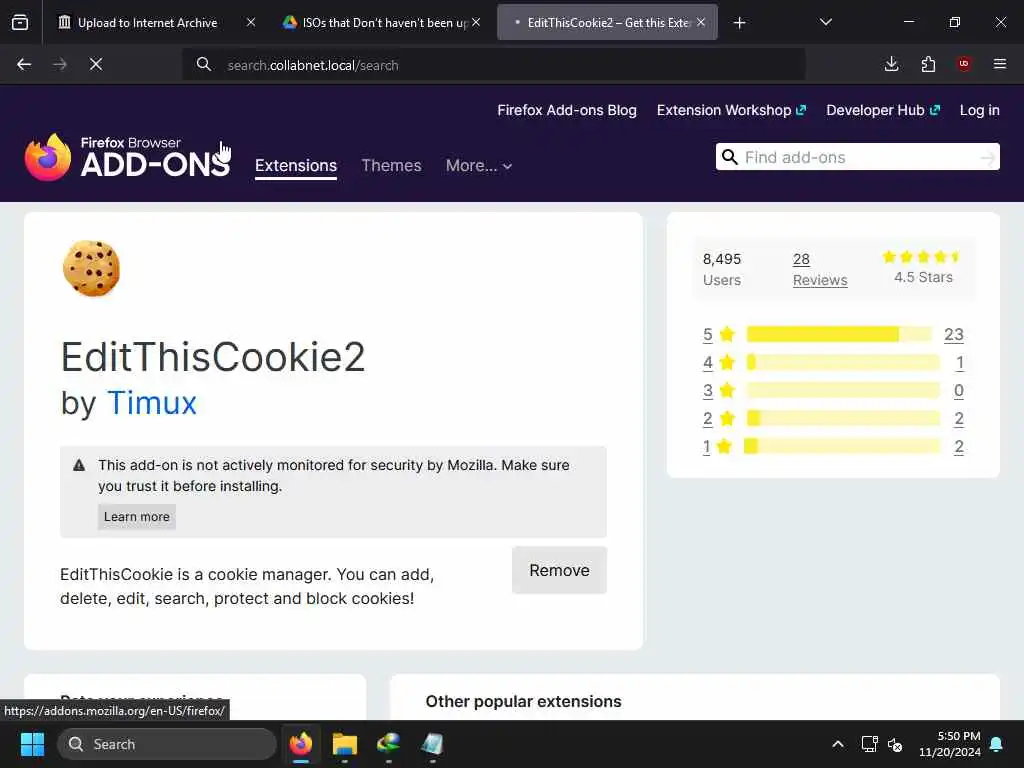Open the Extensions section
Image resolution: width=1024 pixels, height=768 pixels.
[x=296, y=165]
